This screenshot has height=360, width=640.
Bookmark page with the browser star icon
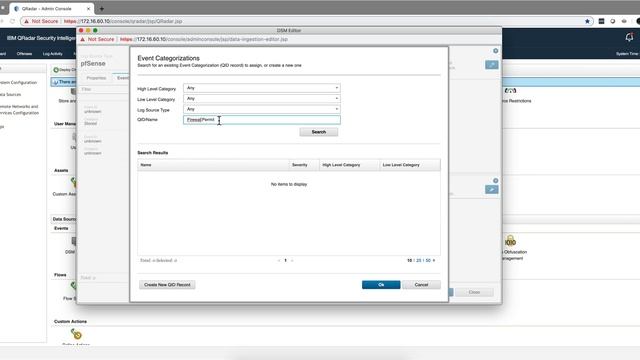pos(587,21)
